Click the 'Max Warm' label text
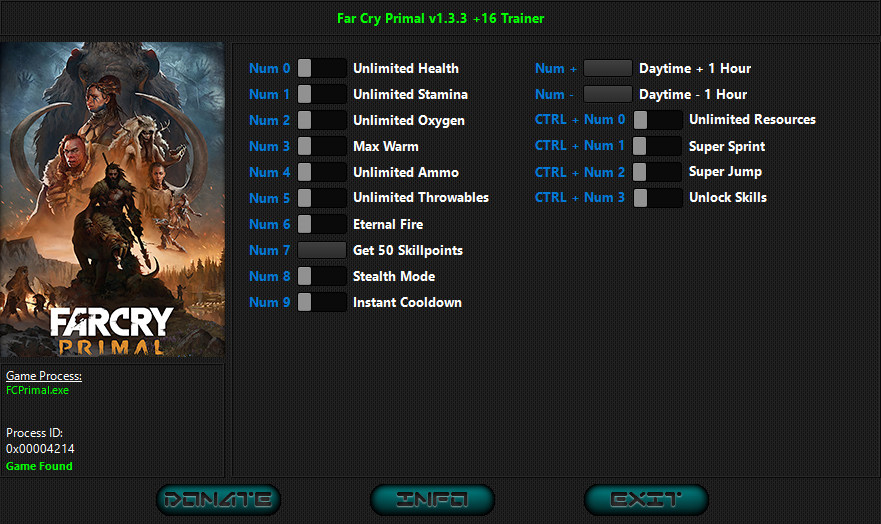 click(x=385, y=146)
